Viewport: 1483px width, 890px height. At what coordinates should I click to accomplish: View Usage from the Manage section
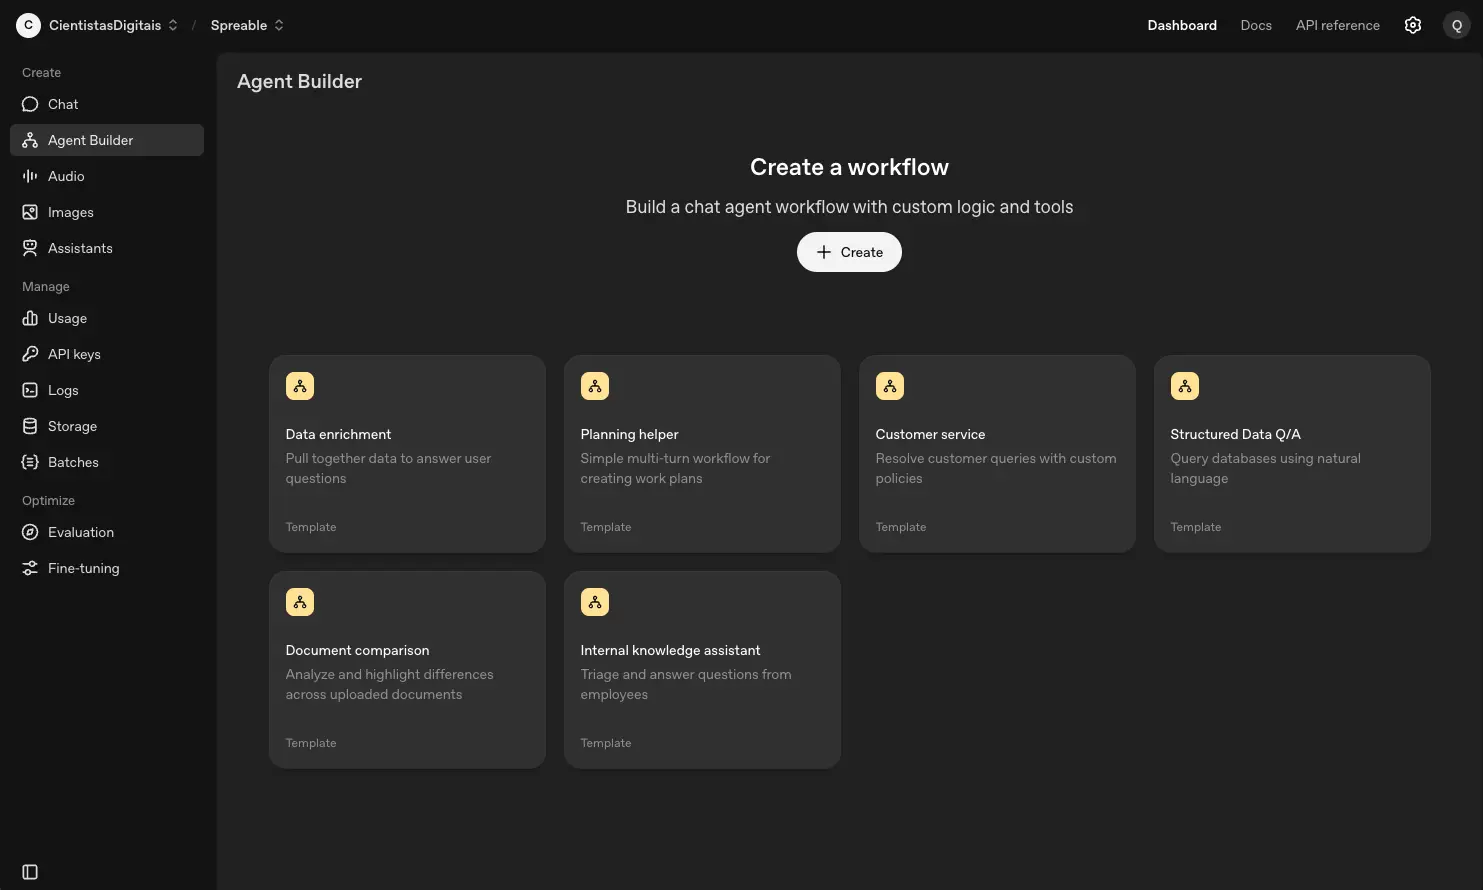click(67, 318)
